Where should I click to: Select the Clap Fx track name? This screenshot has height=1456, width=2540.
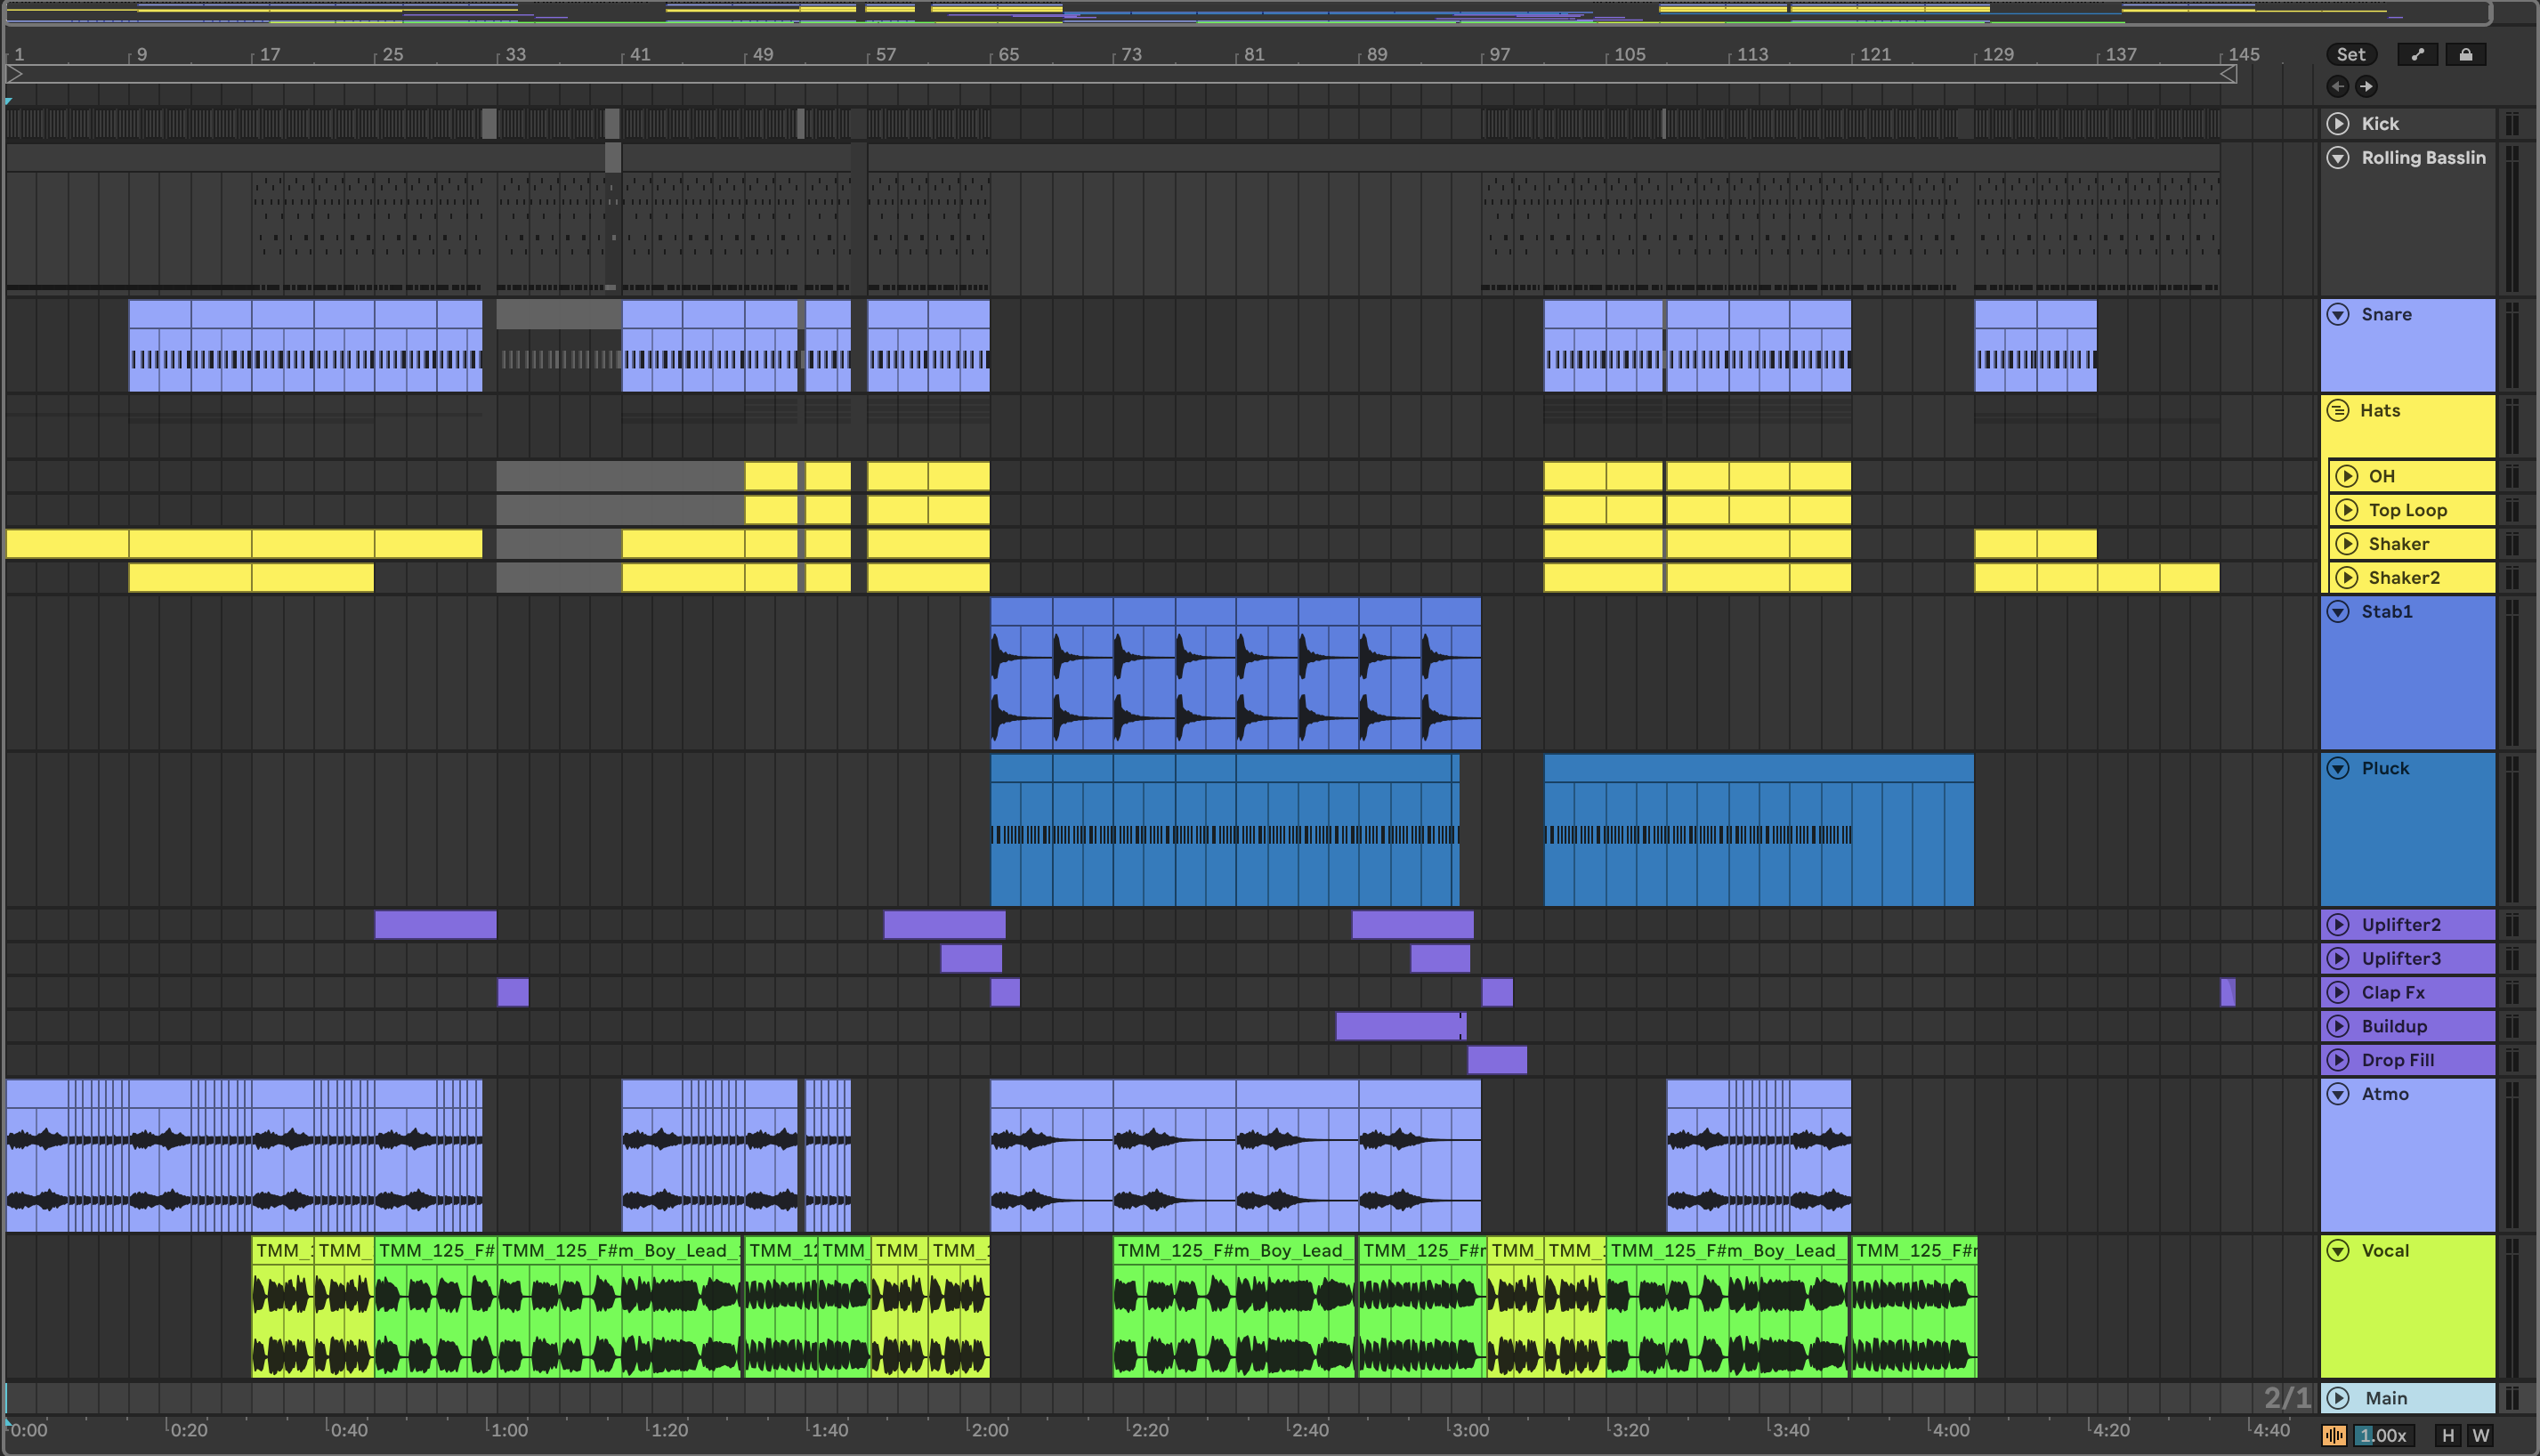[2393, 993]
